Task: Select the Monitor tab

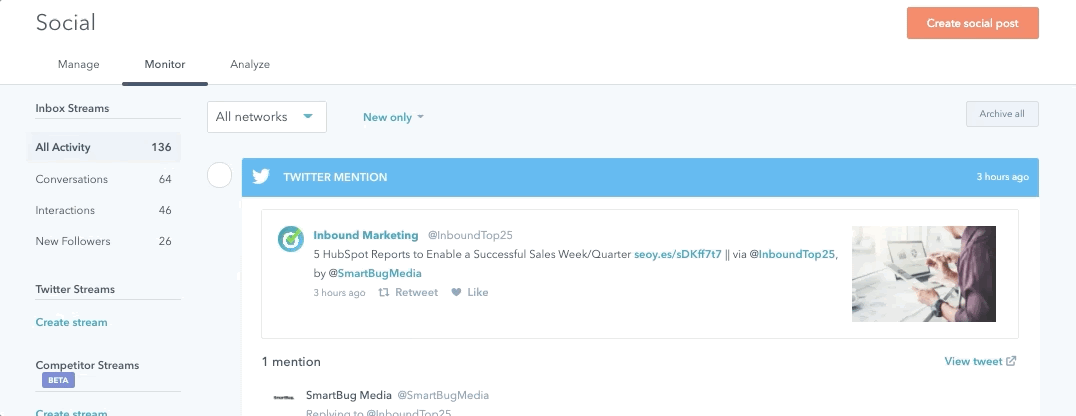Action: pos(165,65)
